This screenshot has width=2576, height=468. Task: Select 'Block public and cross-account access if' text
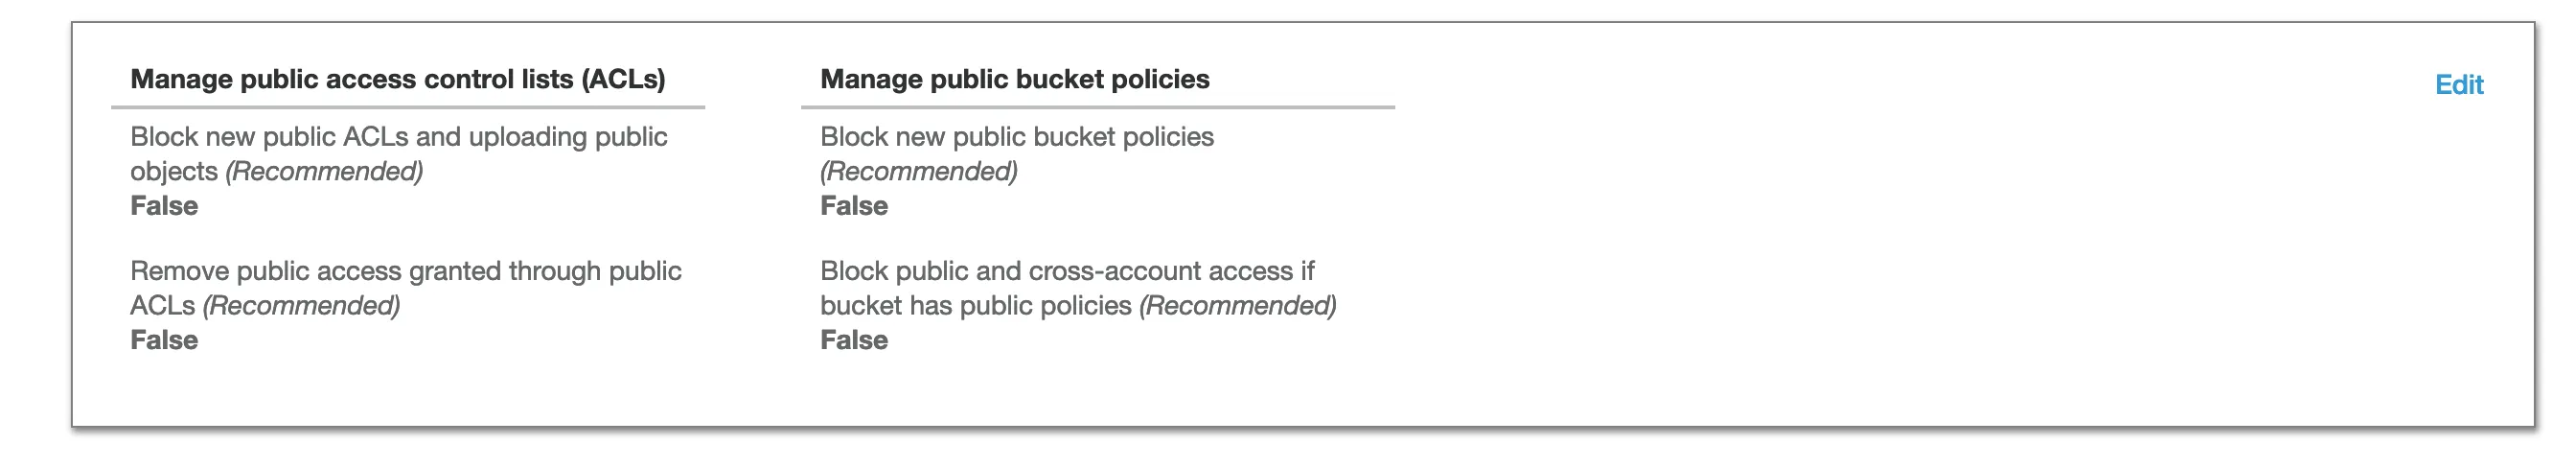pyautogui.click(x=1066, y=271)
